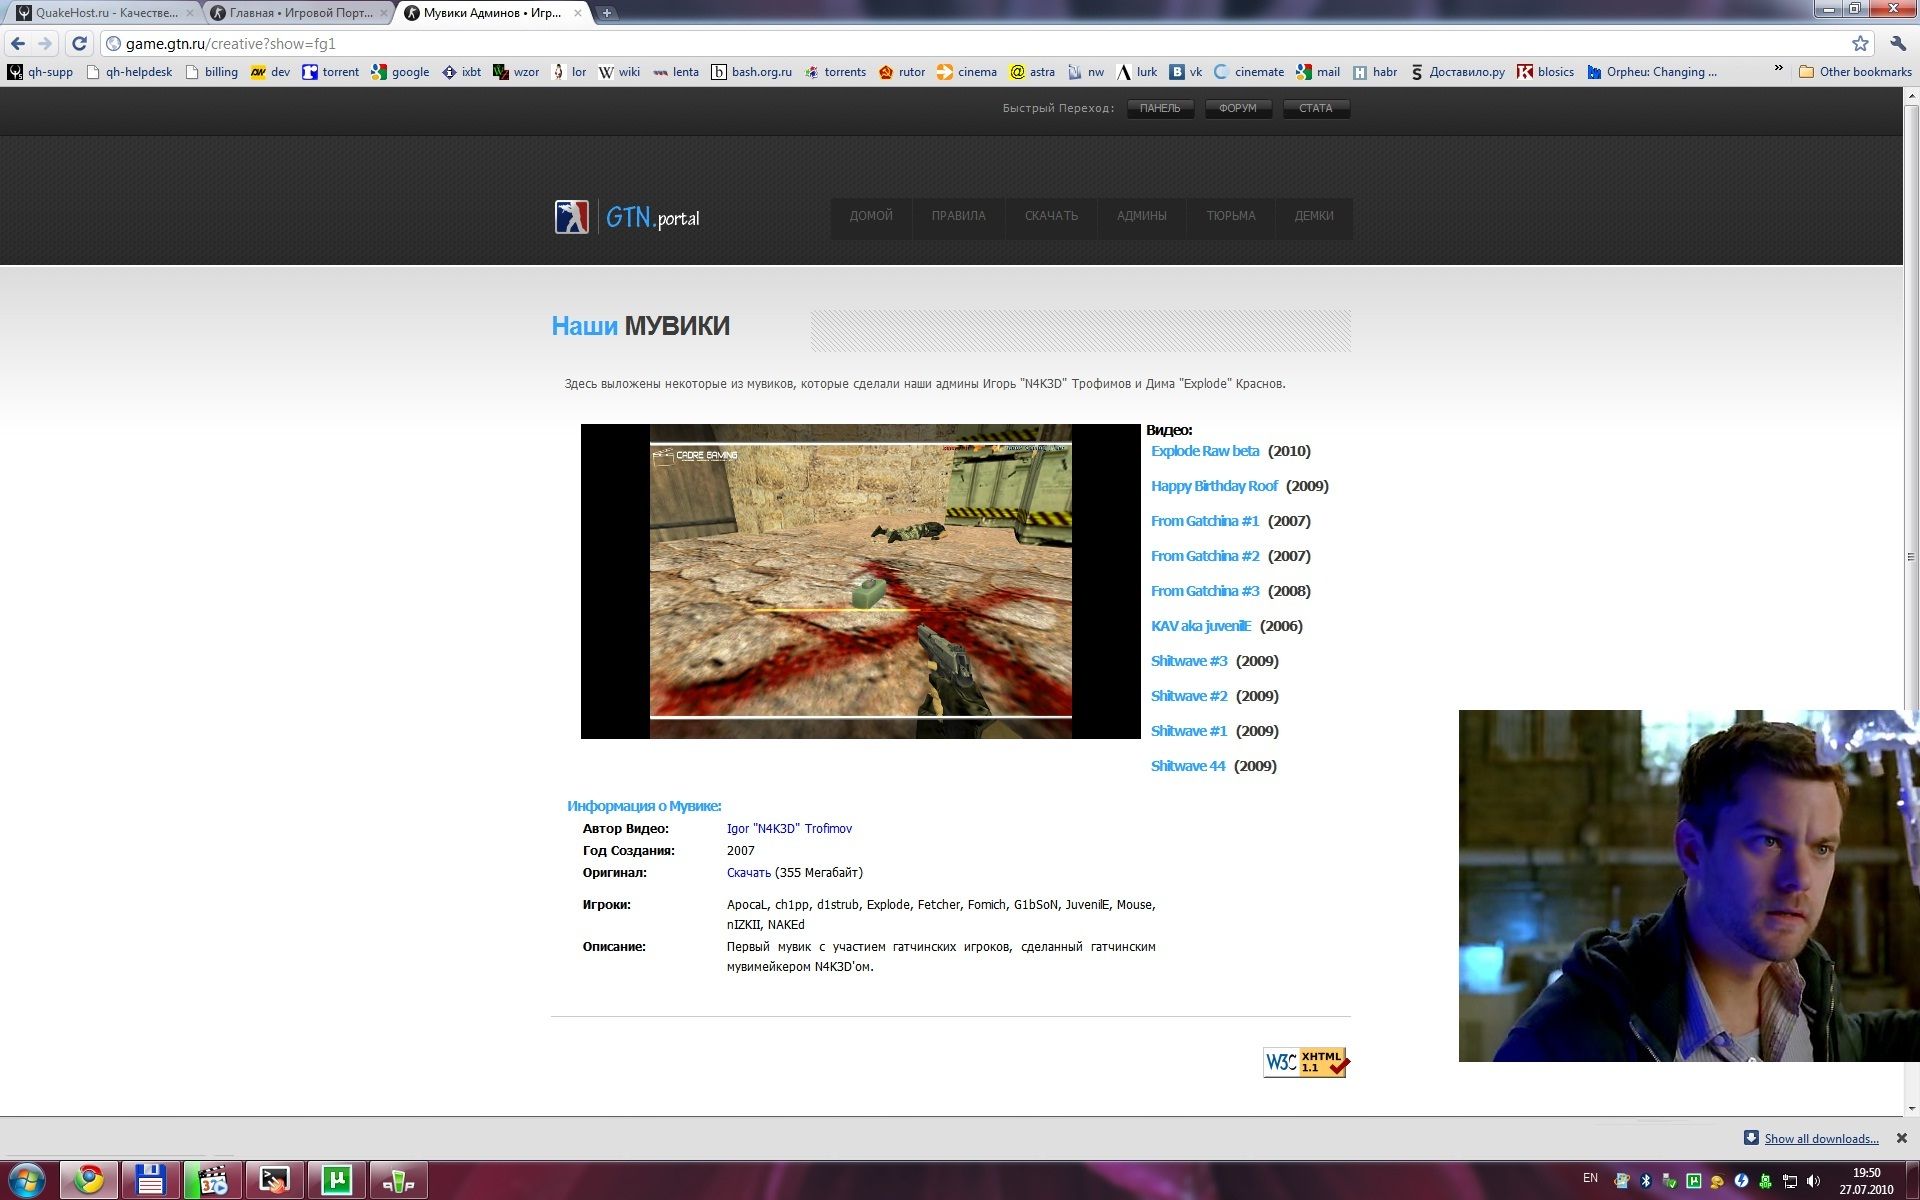Open the From Gatchina #2 video link
This screenshot has width=1920, height=1200.
[x=1205, y=556]
